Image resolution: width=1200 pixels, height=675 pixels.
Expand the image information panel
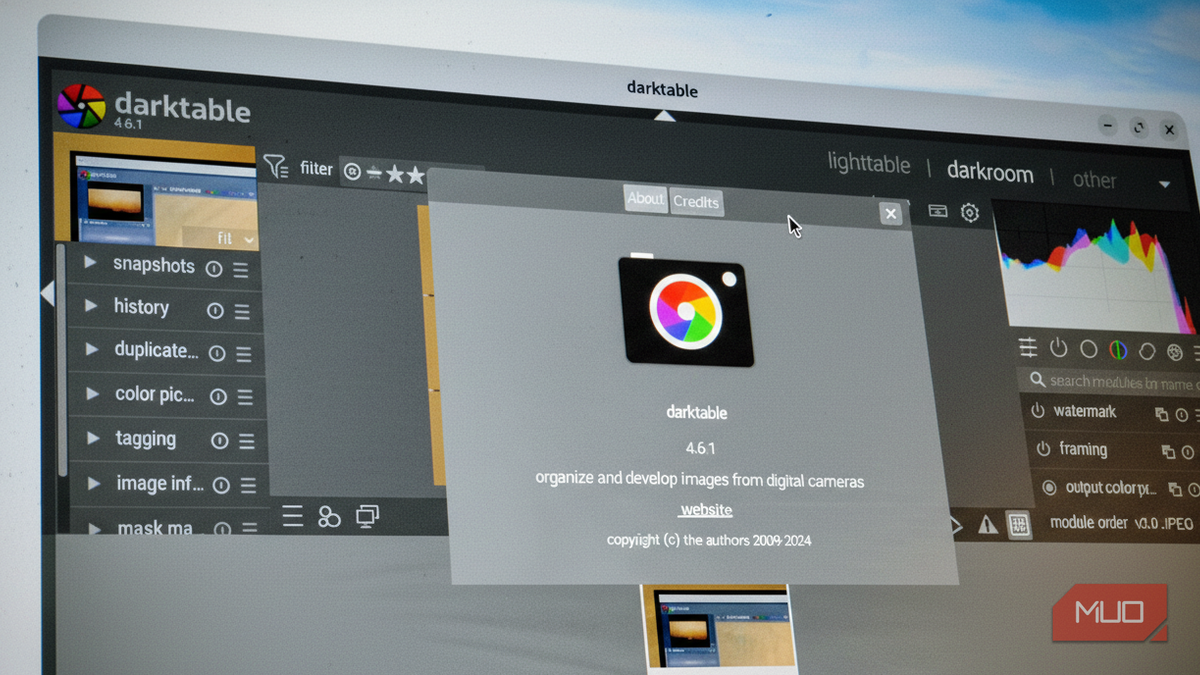(x=95, y=483)
